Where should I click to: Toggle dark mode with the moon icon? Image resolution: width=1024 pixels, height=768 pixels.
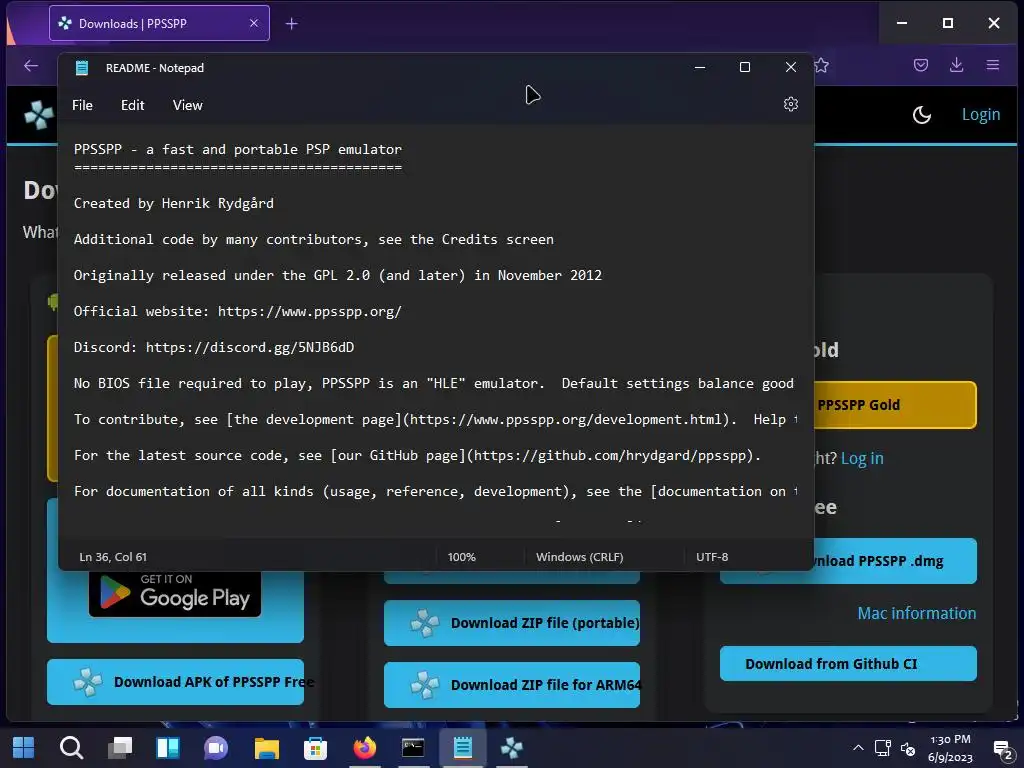point(921,115)
